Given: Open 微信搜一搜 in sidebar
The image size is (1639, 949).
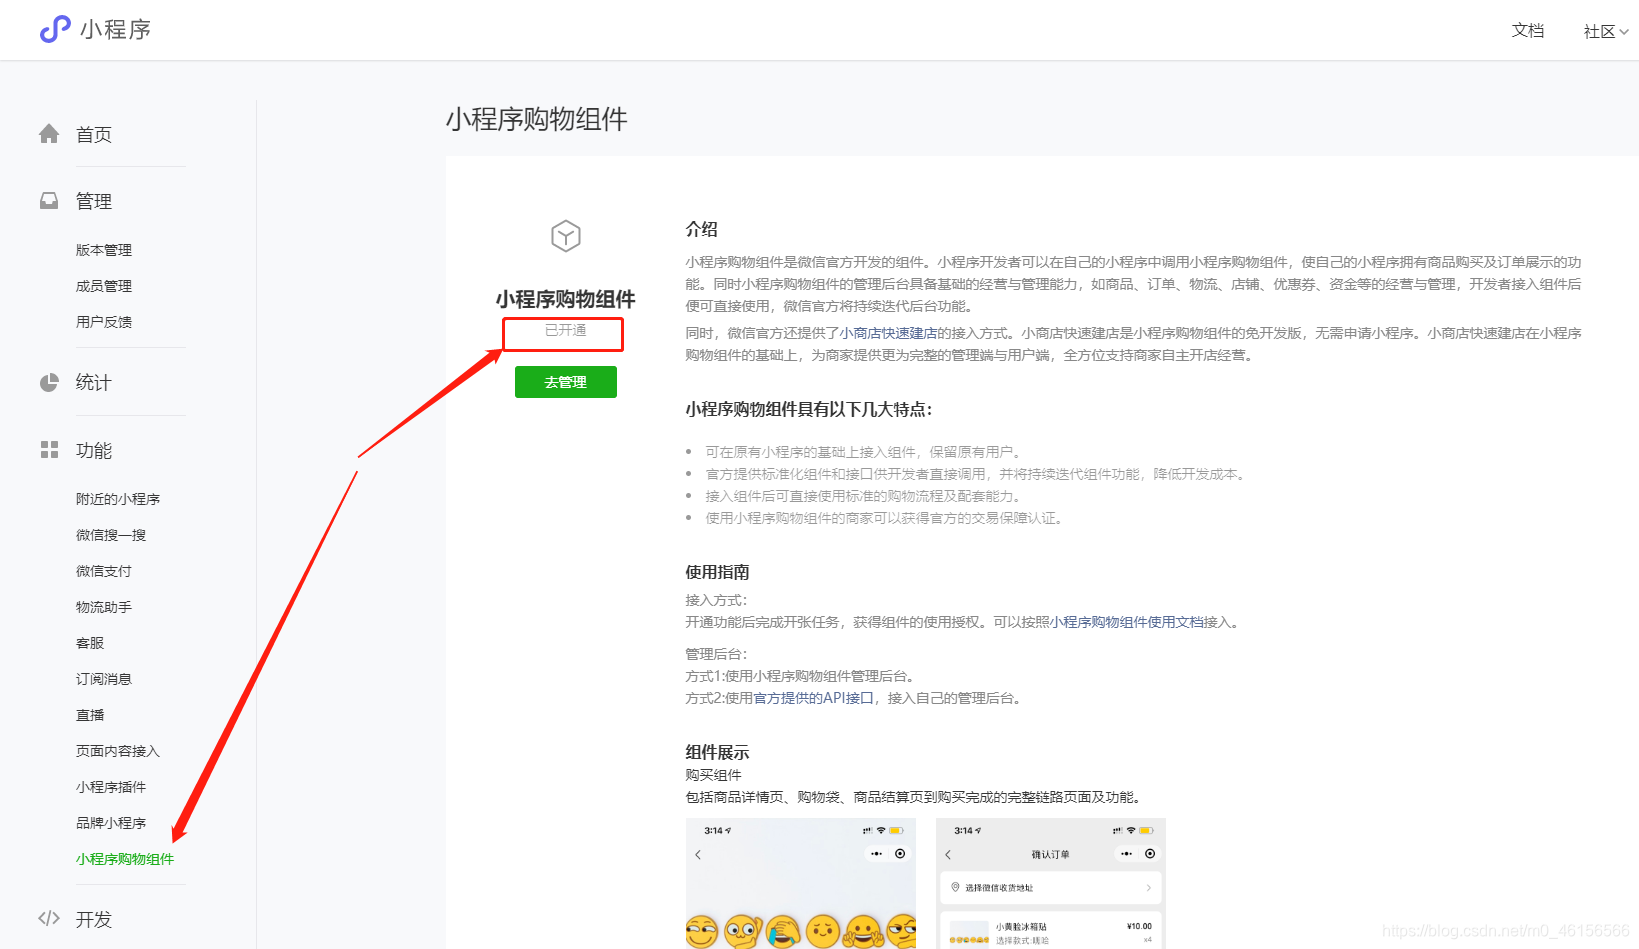Looking at the screenshot, I should 111,535.
